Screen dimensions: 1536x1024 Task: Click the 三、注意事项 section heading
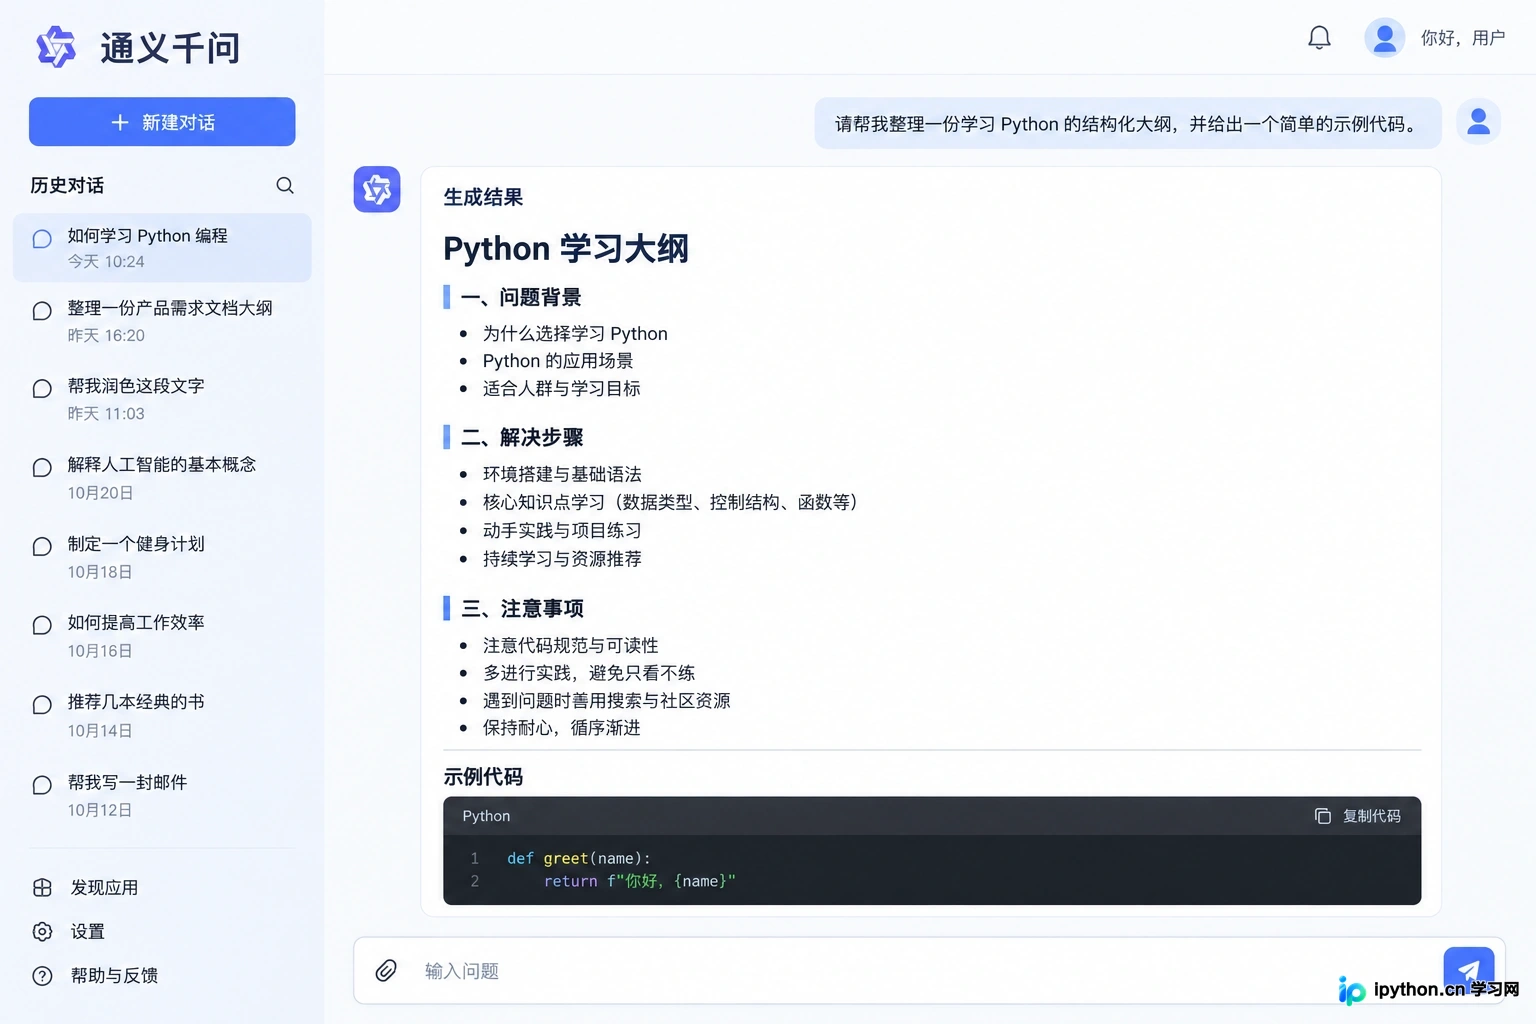522,608
